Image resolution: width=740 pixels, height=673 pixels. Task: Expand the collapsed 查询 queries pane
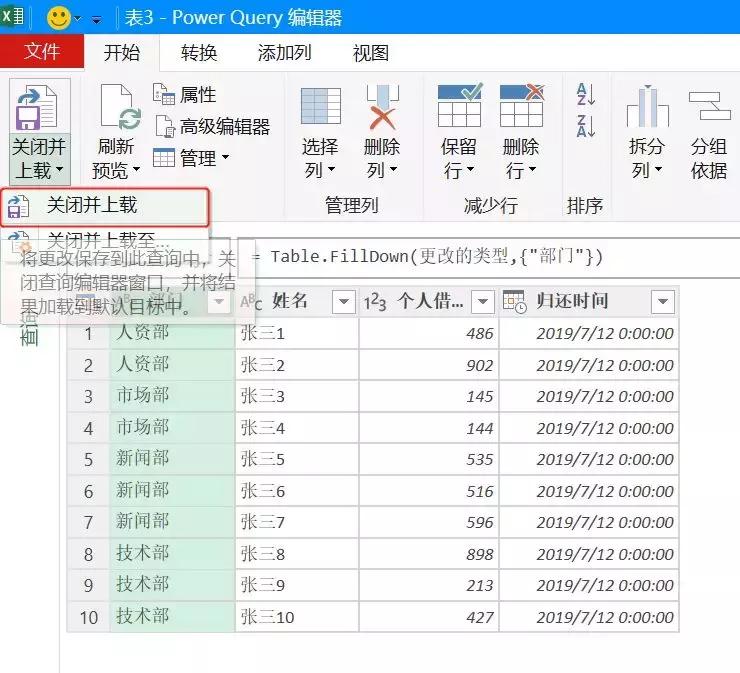pyautogui.click(x=29, y=328)
